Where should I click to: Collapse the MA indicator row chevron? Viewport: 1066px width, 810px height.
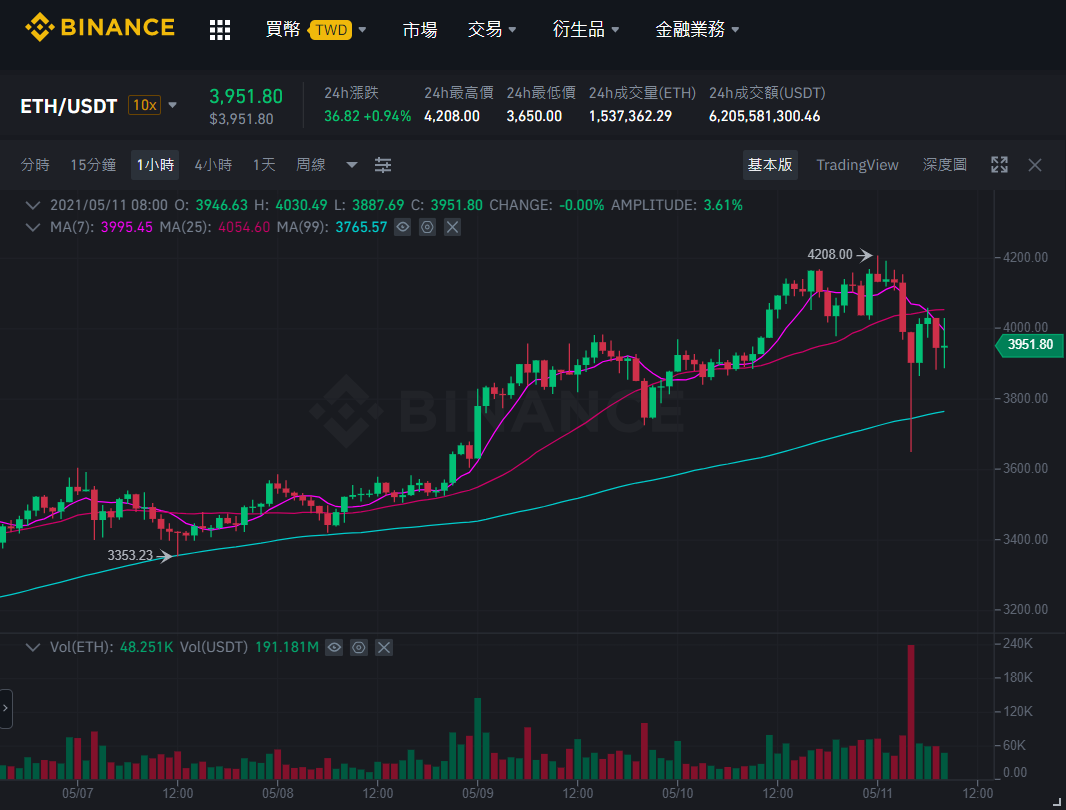(32, 227)
